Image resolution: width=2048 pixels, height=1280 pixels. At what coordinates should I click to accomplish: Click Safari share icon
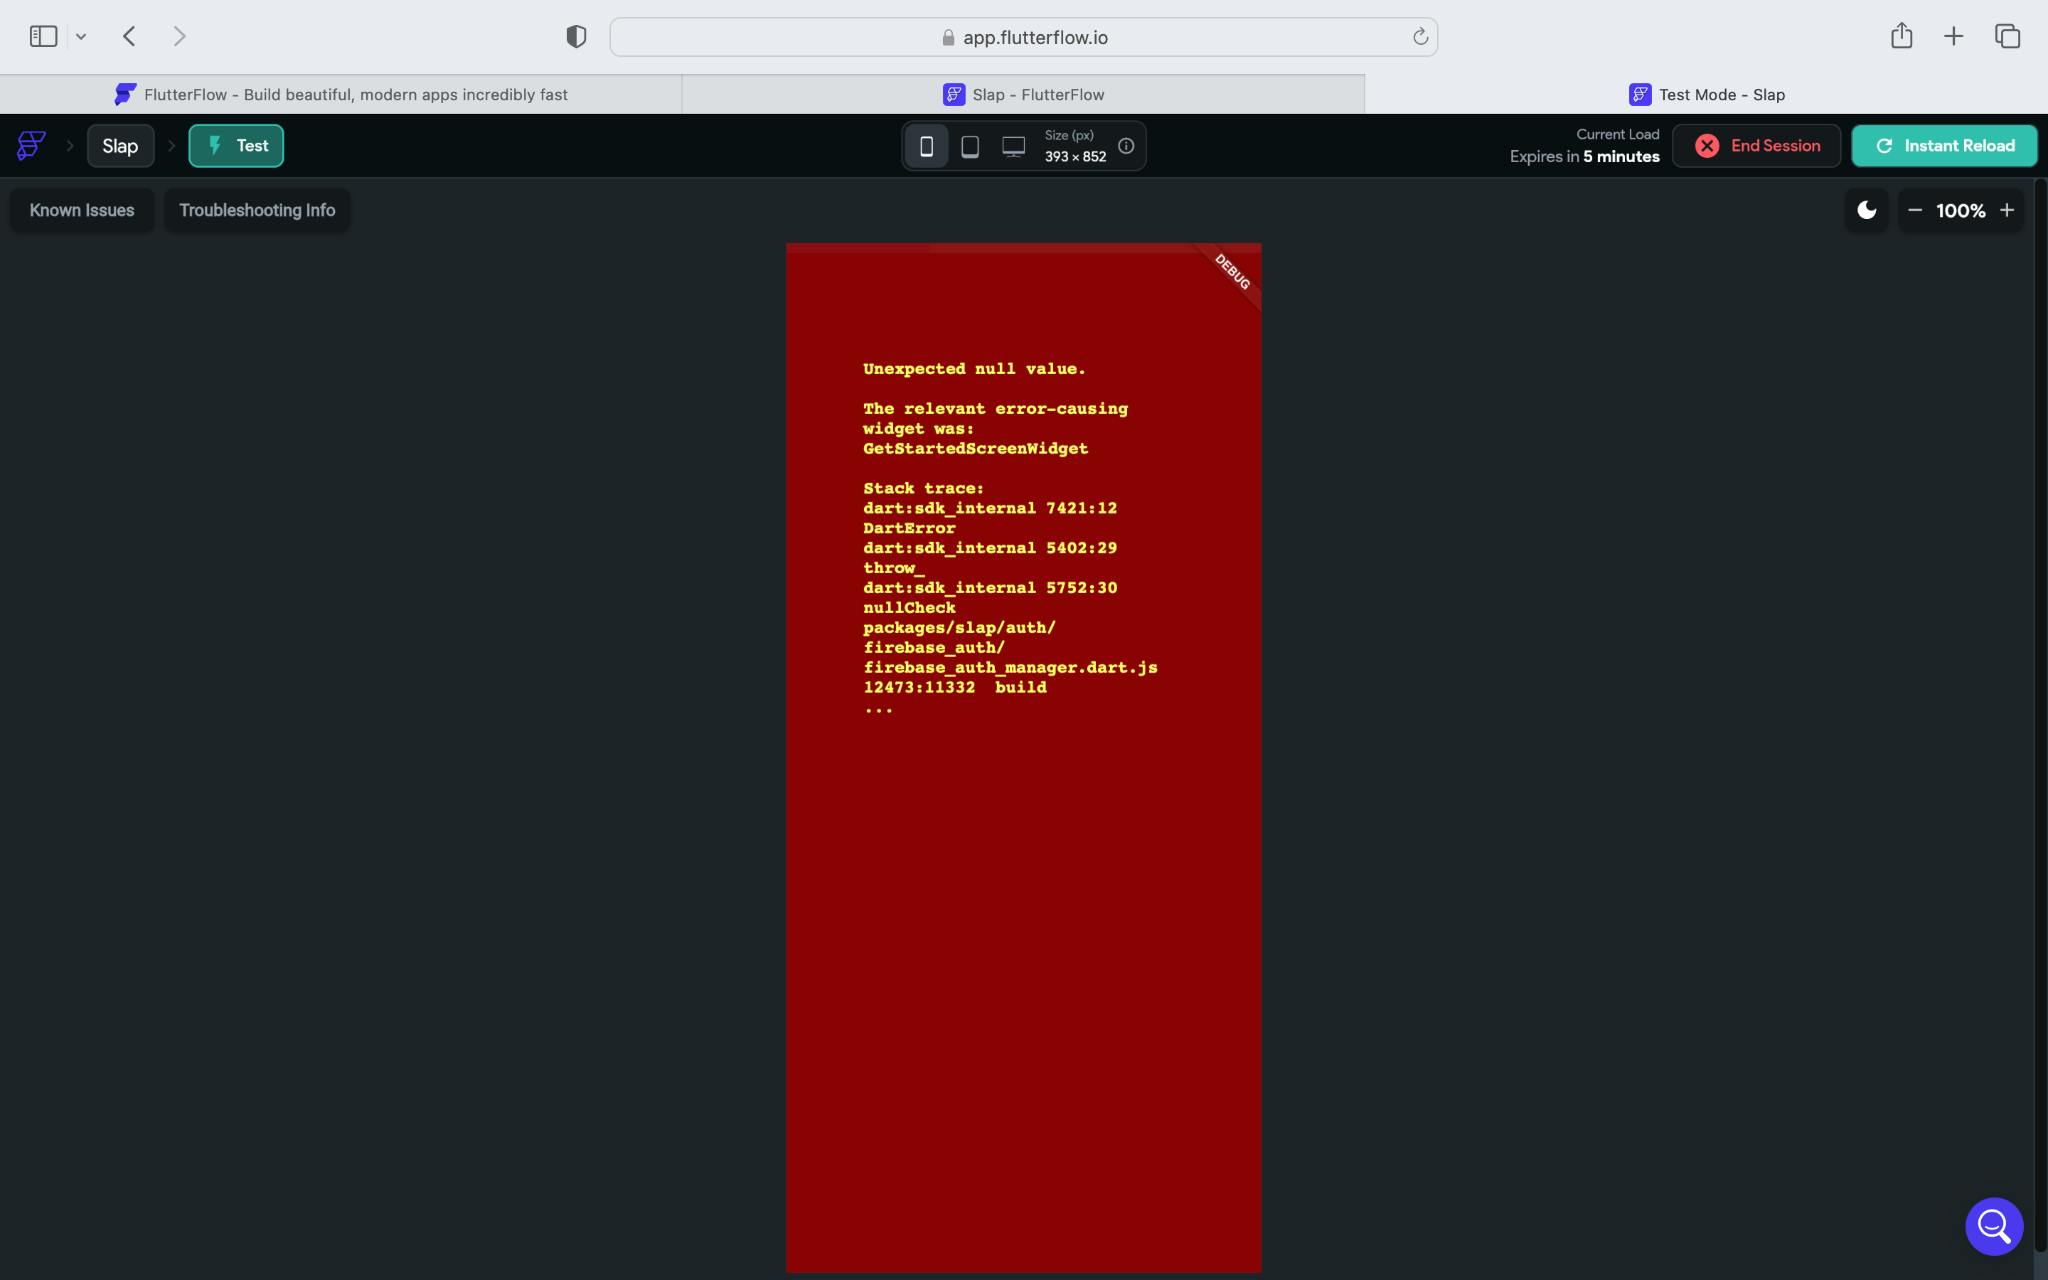(1901, 37)
